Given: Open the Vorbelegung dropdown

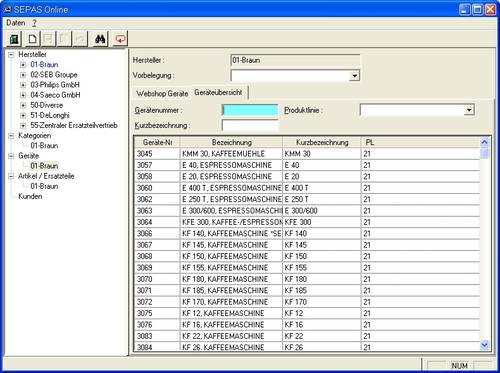Looking at the screenshot, I should tap(354, 76).
